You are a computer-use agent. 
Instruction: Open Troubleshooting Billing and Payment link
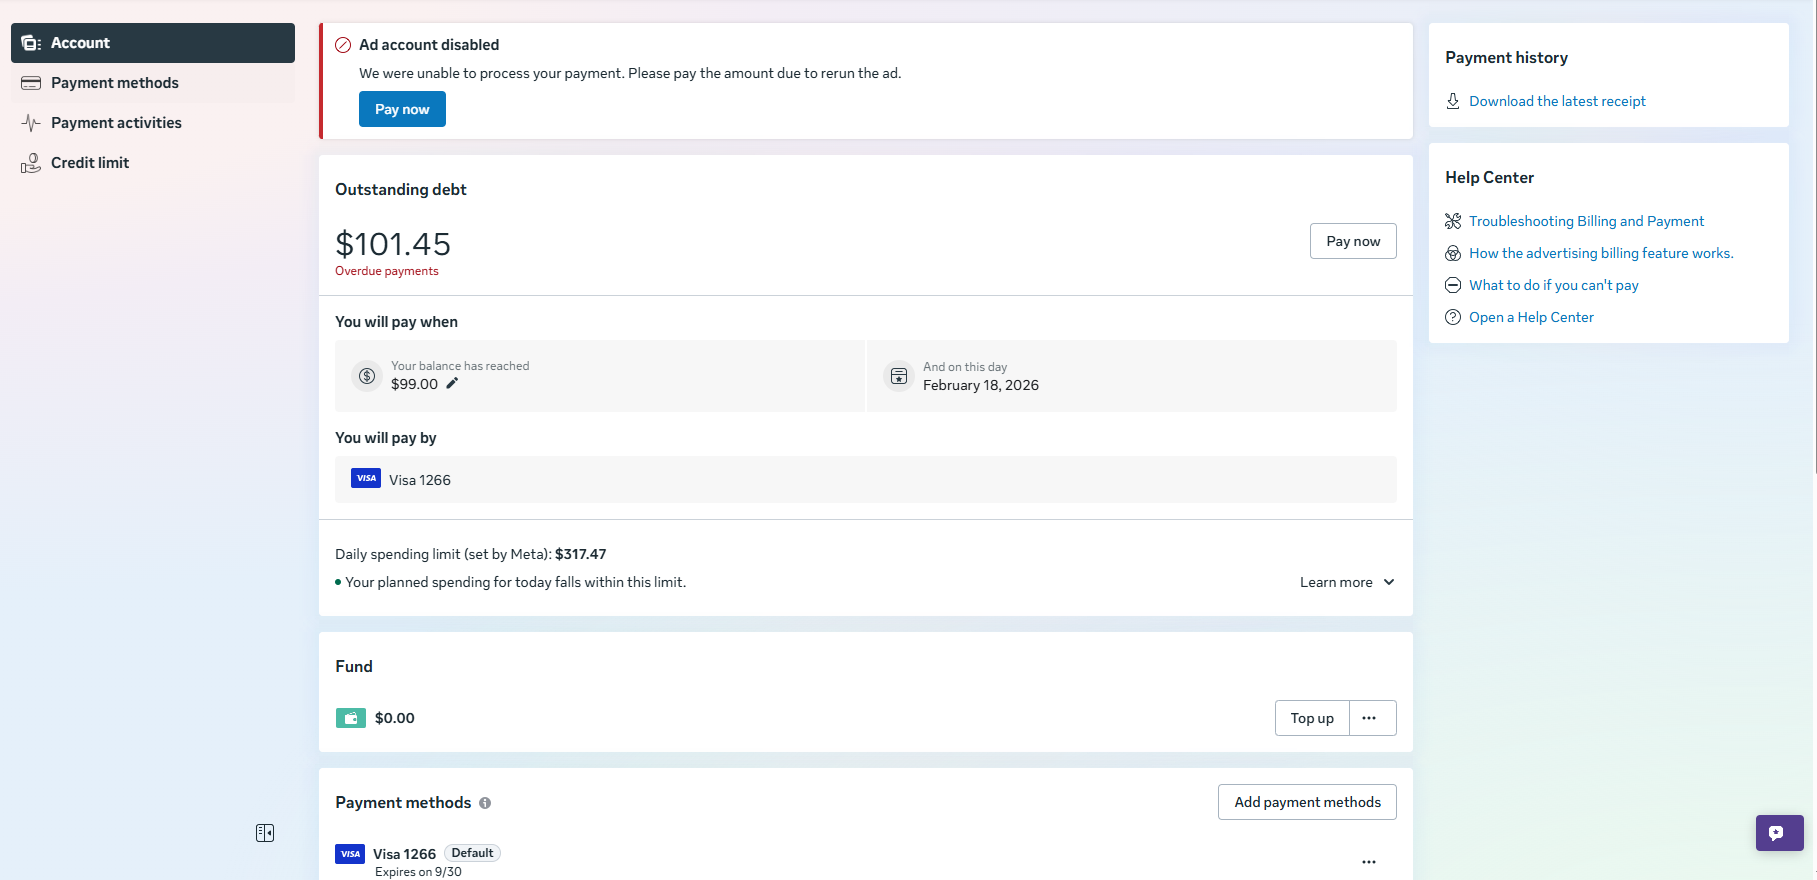tap(1586, 221)
